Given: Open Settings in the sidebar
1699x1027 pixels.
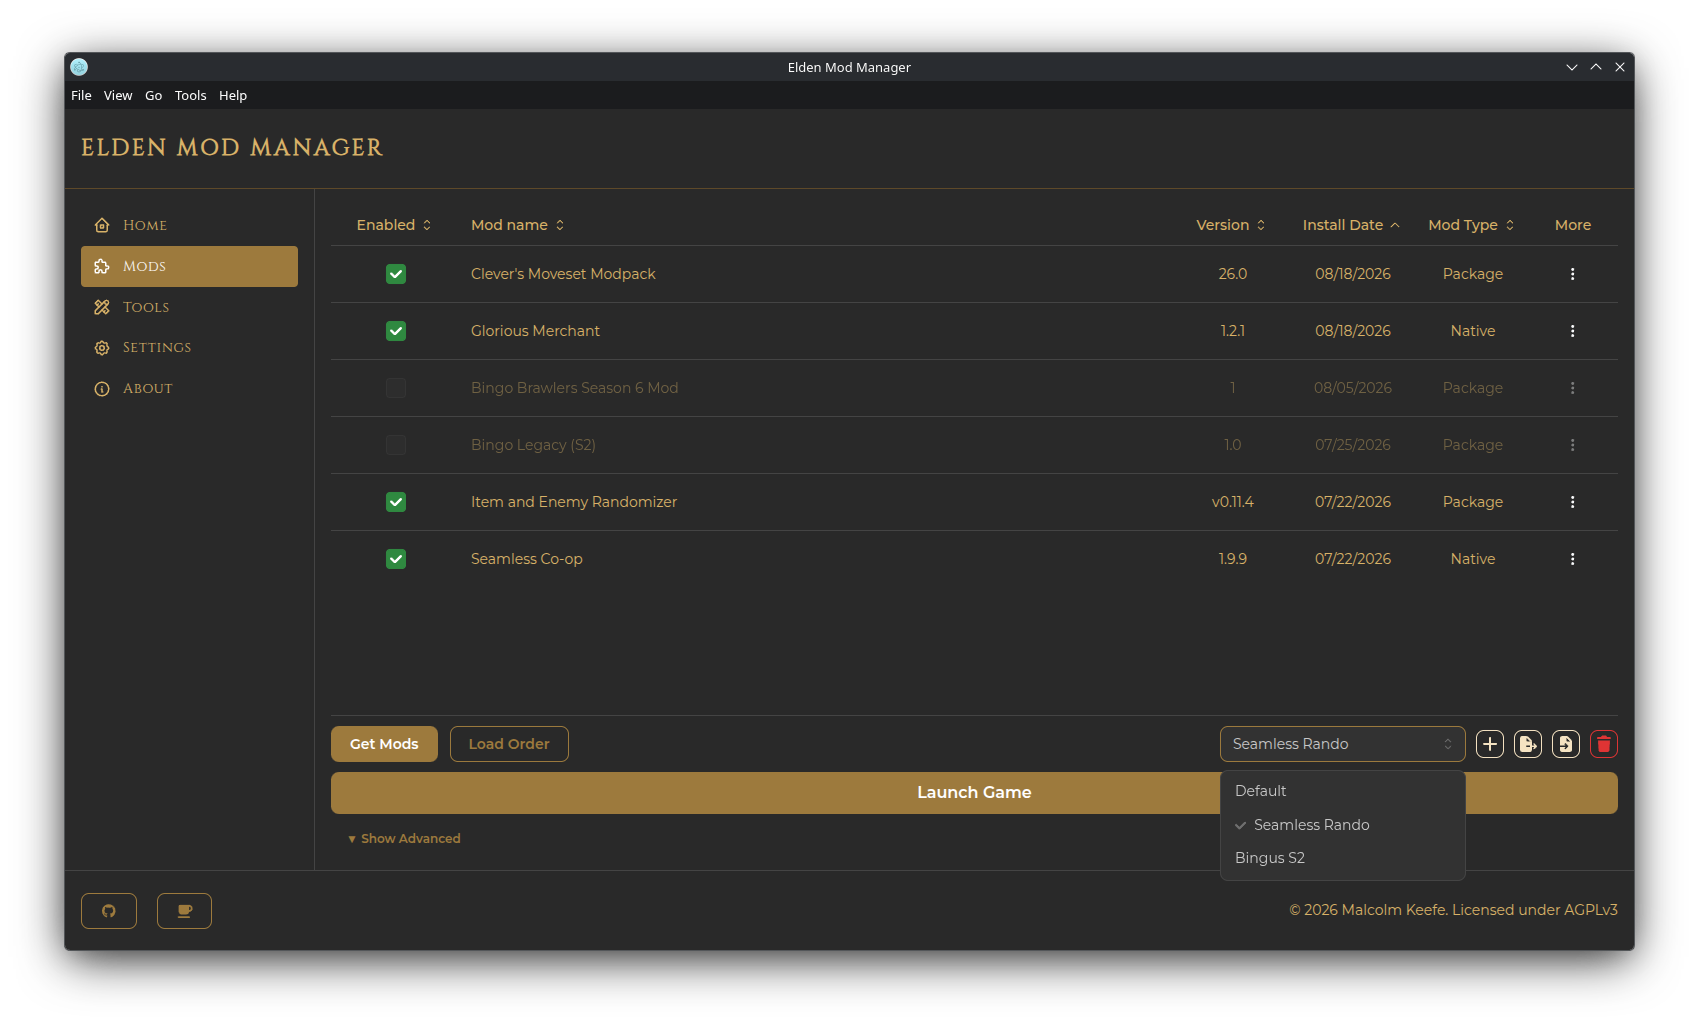Looking at the screenshot, I should coord(189,348).
